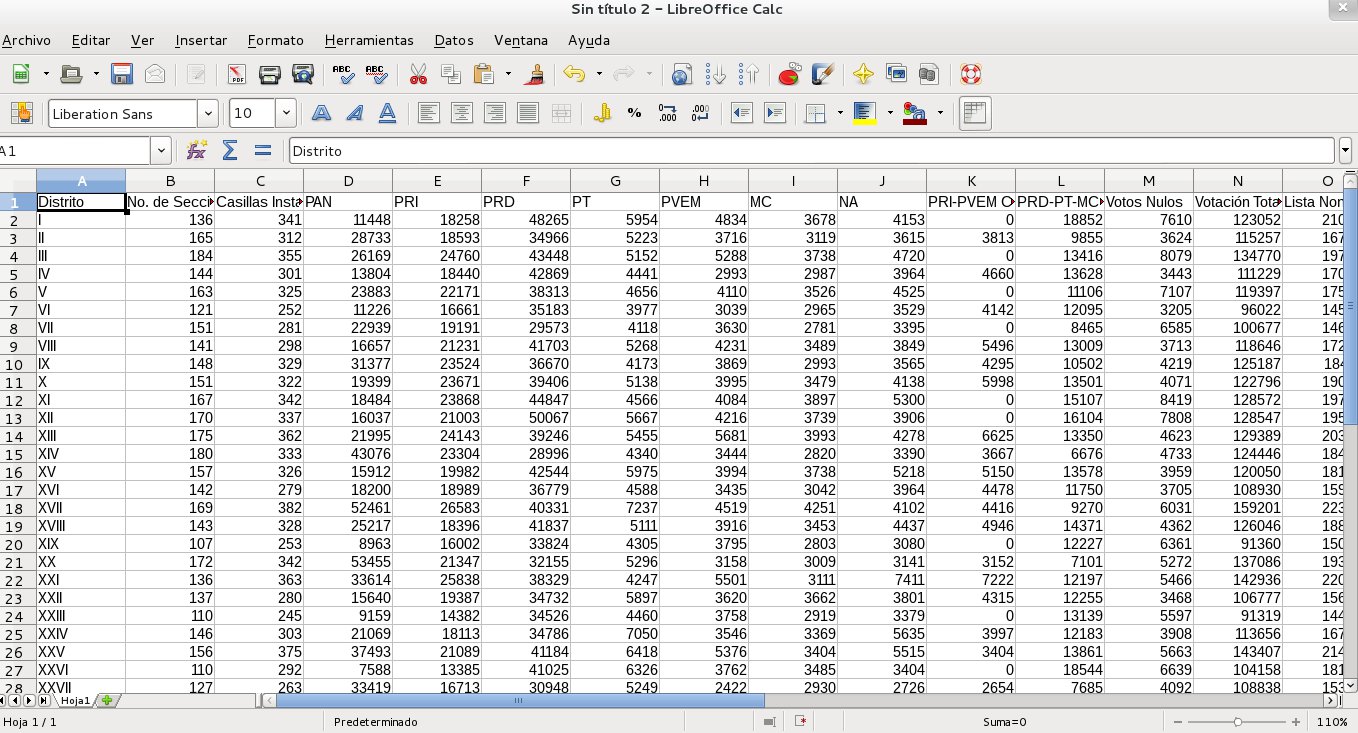
Task: Open the font size 10 dropdown
Action: (x=287, y=113)
